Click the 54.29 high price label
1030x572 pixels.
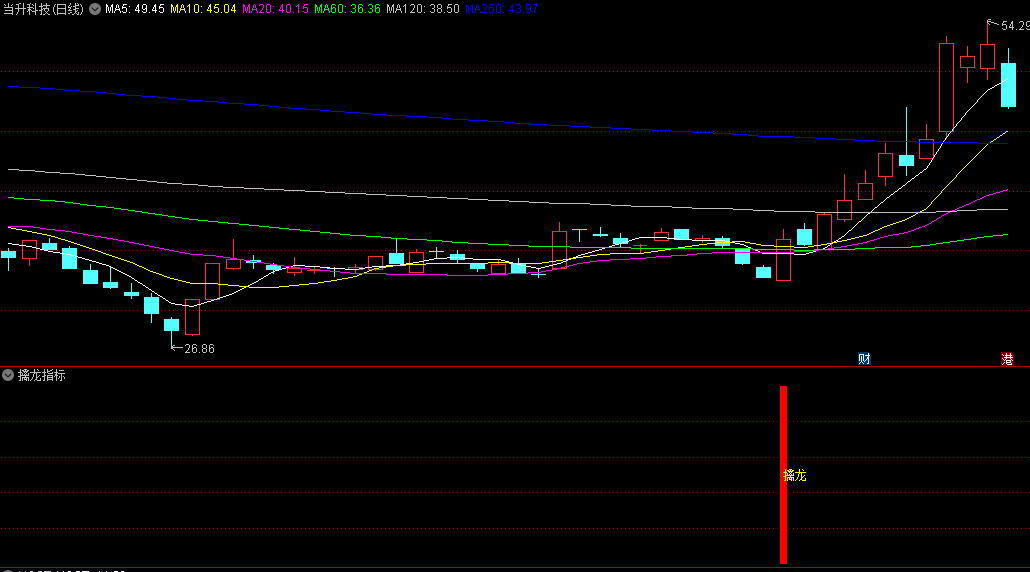coord(1015,26)
